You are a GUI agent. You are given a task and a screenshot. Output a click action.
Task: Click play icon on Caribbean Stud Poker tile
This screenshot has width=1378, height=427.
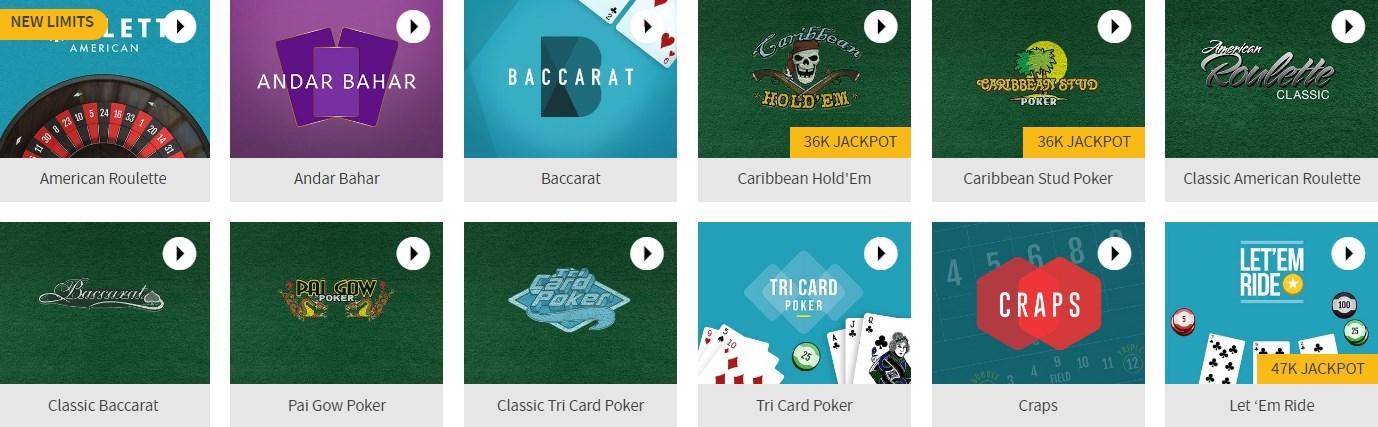point(1115,26)
